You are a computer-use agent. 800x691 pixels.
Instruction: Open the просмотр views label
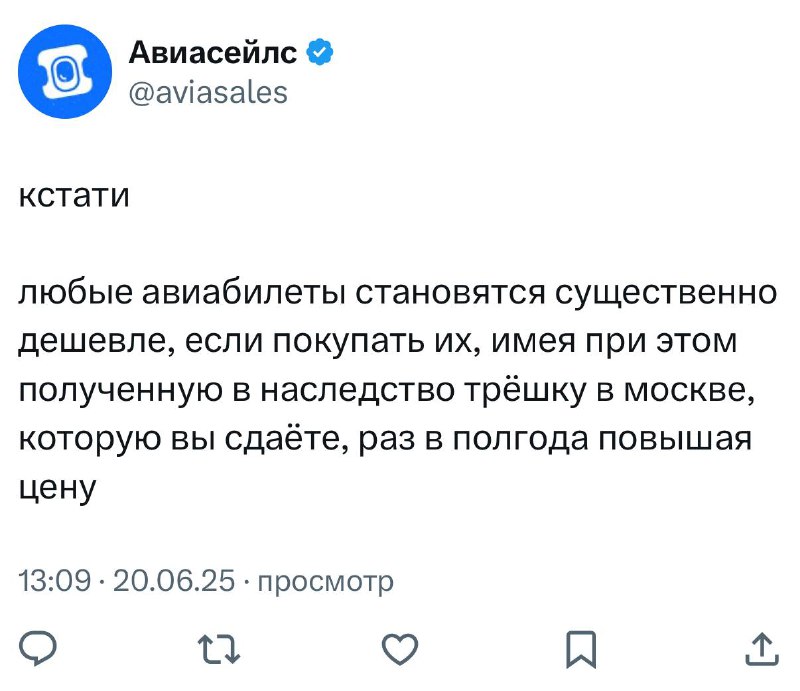pyautogui.click(x=326, y=583)
